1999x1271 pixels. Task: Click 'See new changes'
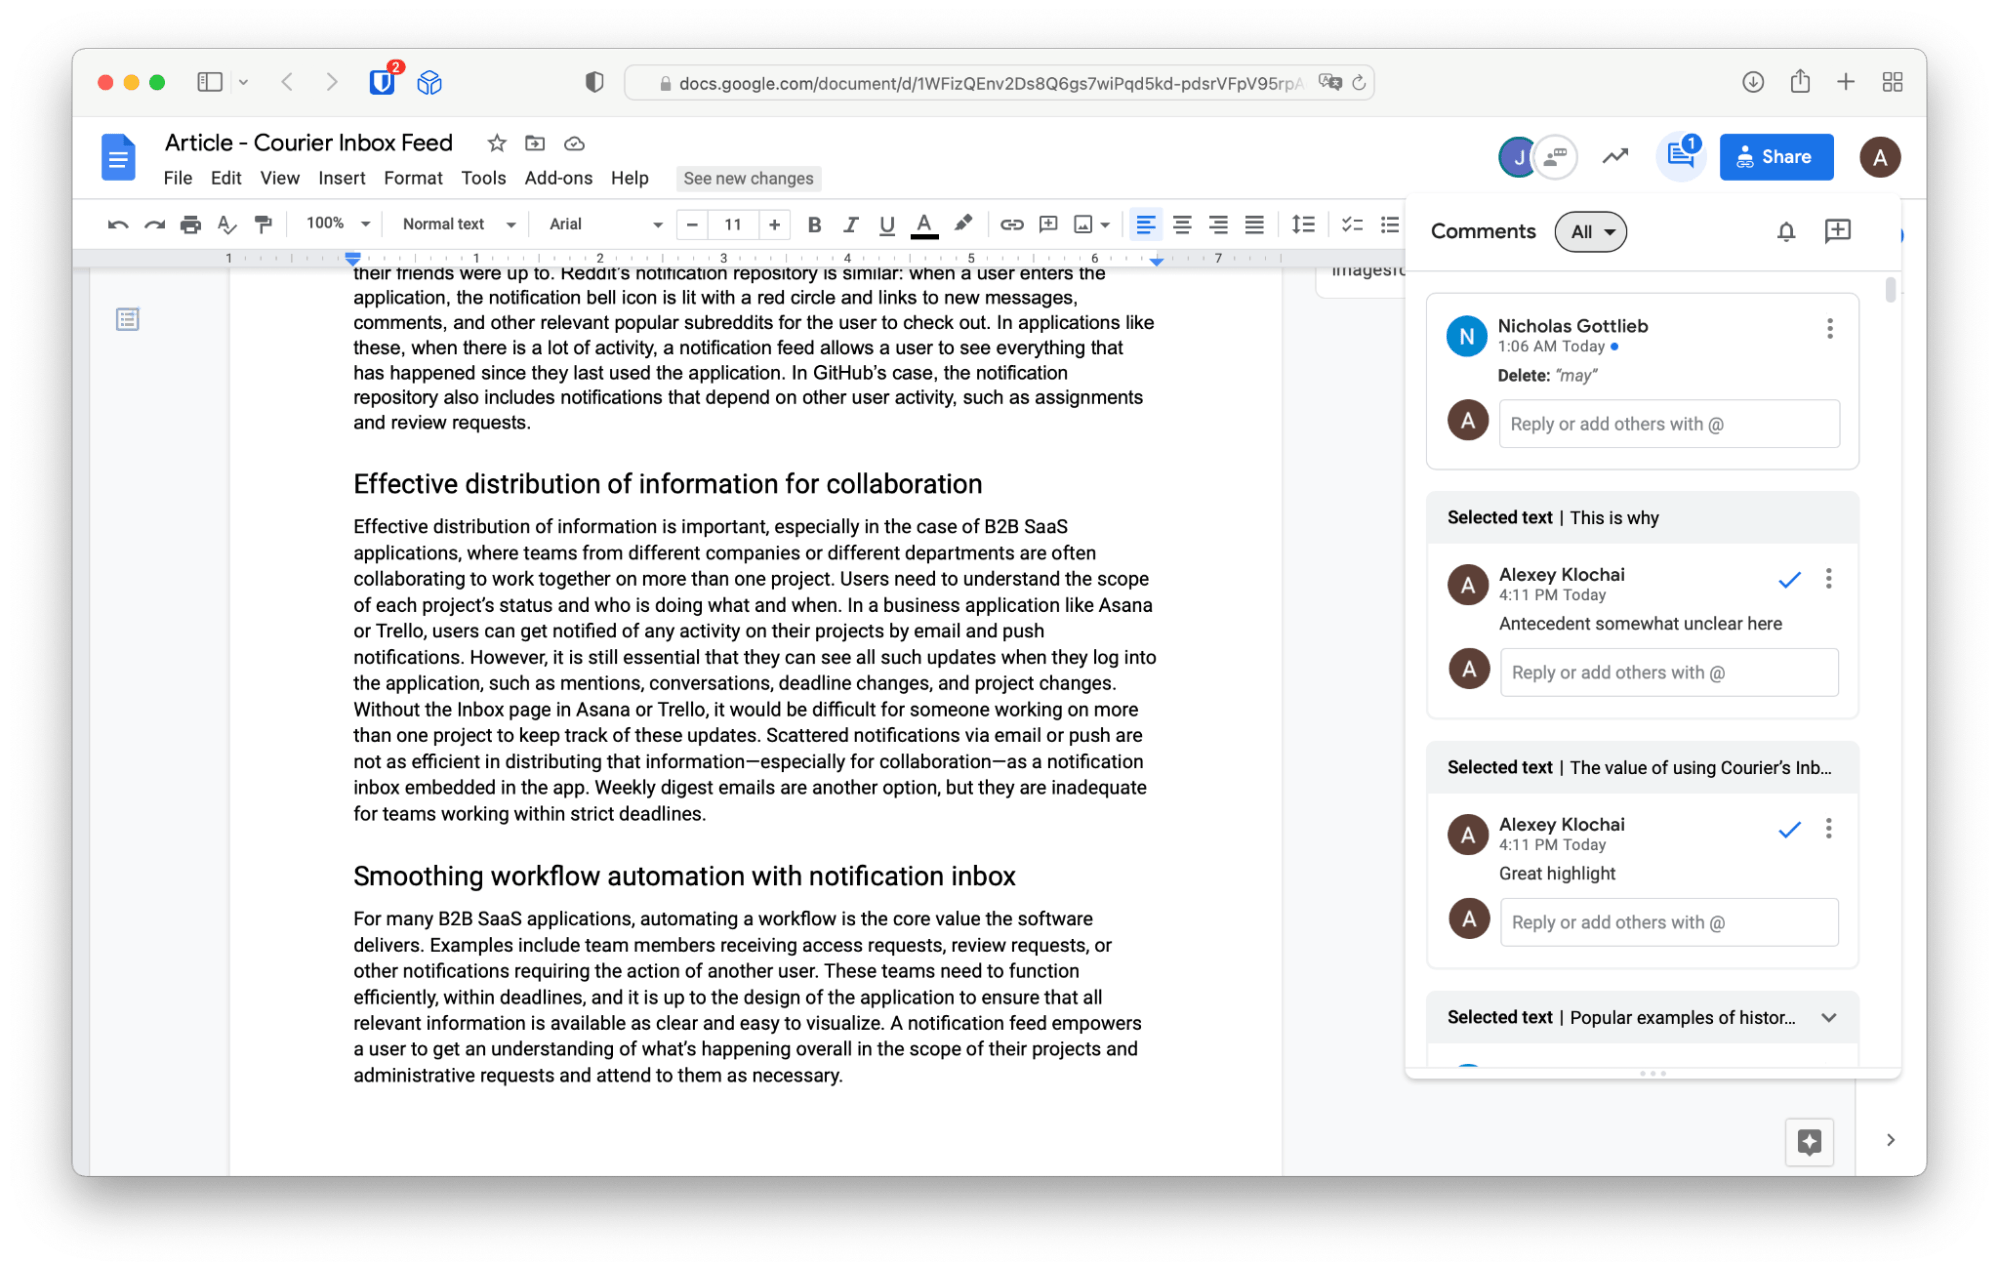[748, 178]
